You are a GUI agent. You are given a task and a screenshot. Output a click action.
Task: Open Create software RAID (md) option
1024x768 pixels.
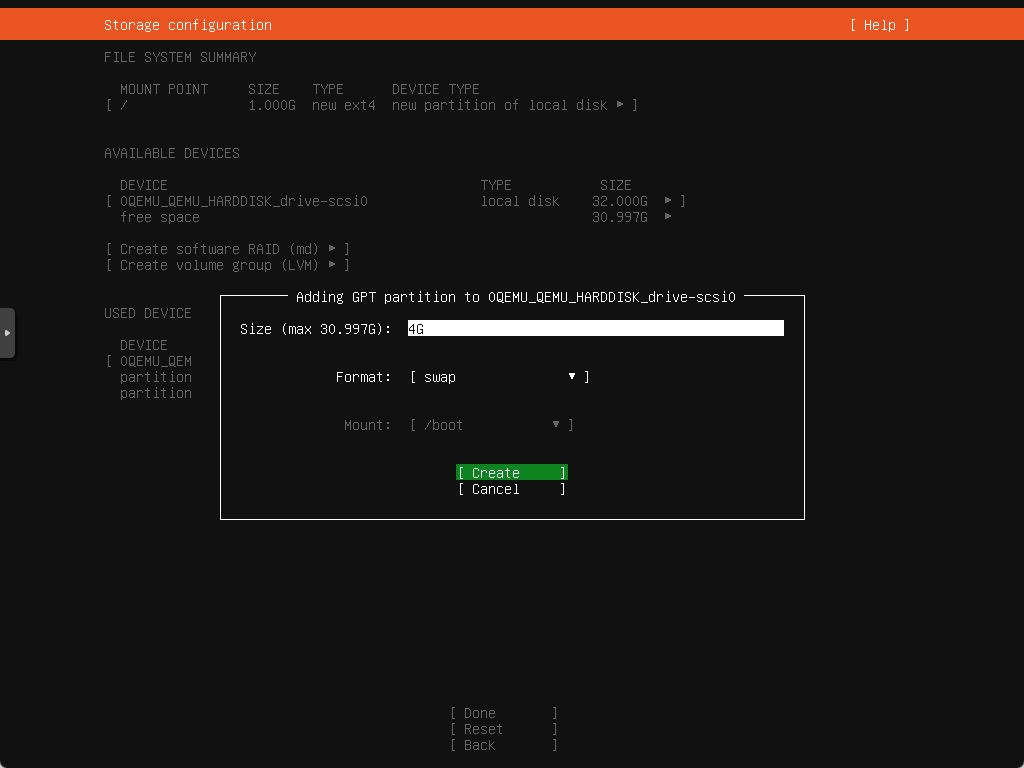pos(227,249)
